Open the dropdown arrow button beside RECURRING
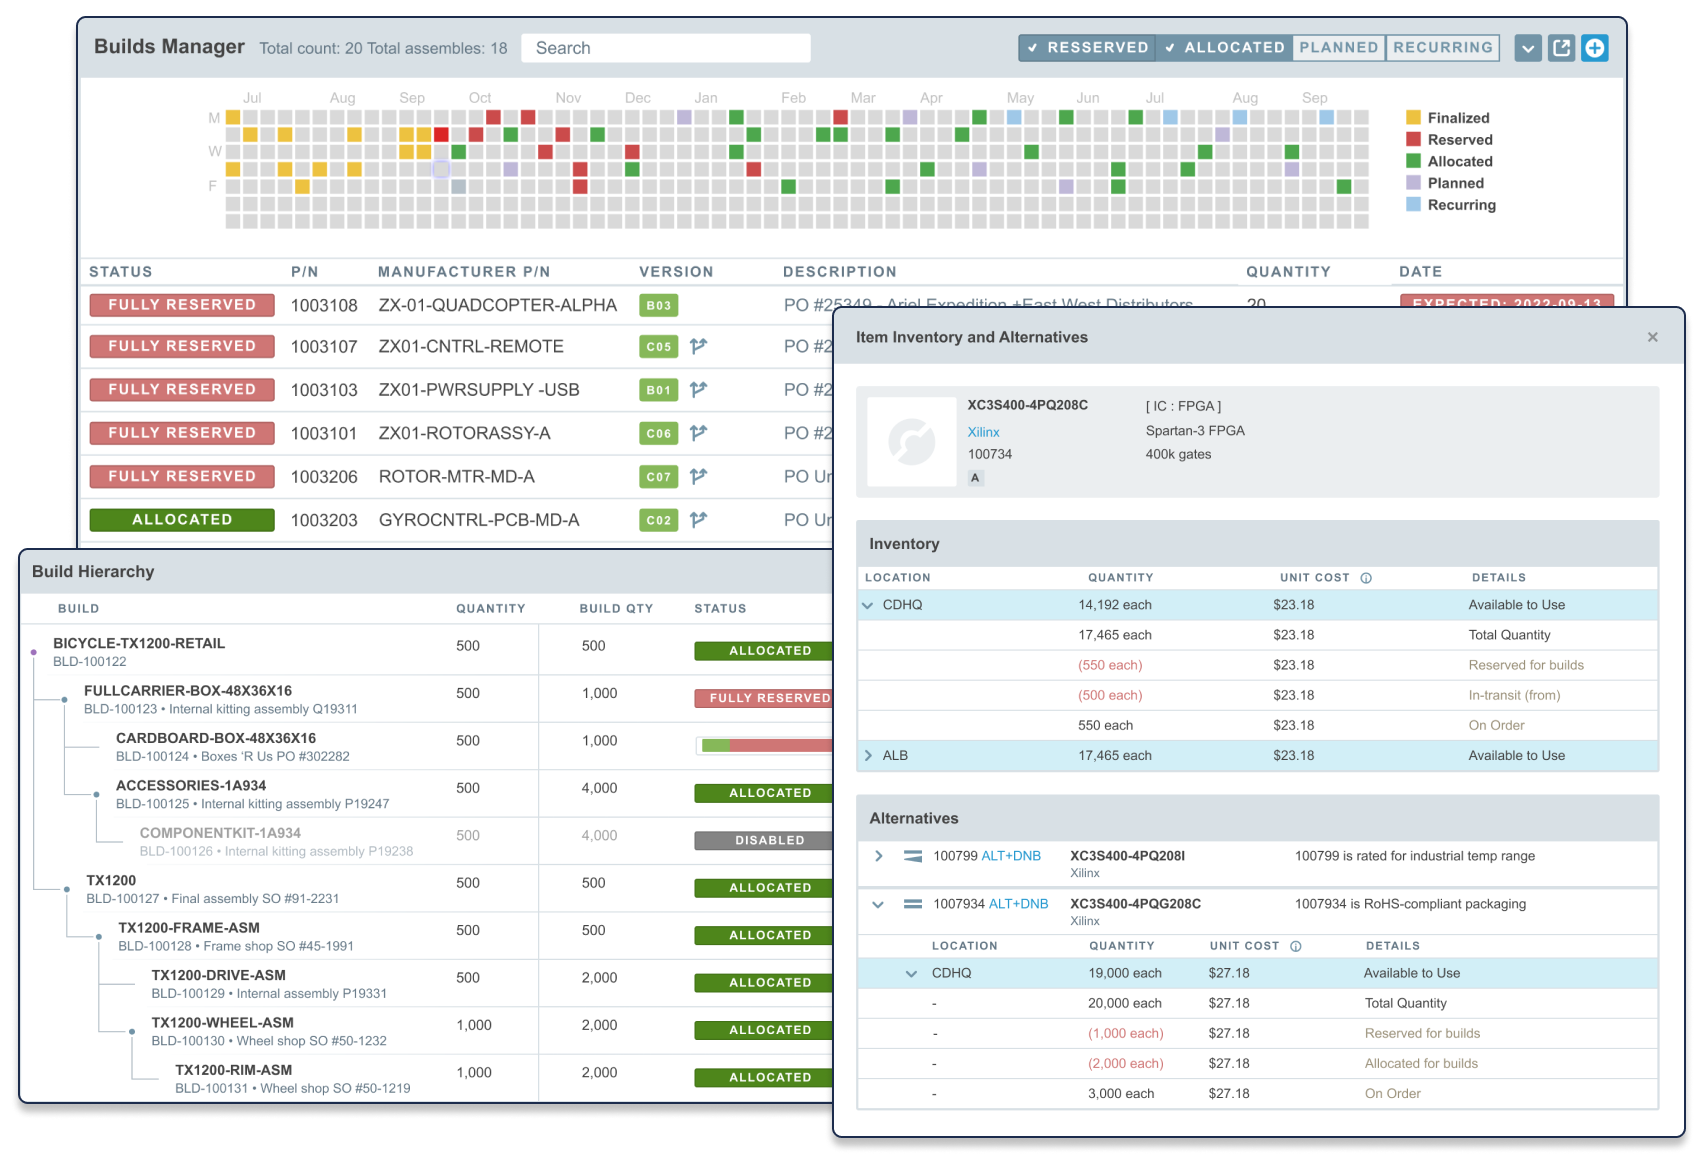 coord(1528,47)
